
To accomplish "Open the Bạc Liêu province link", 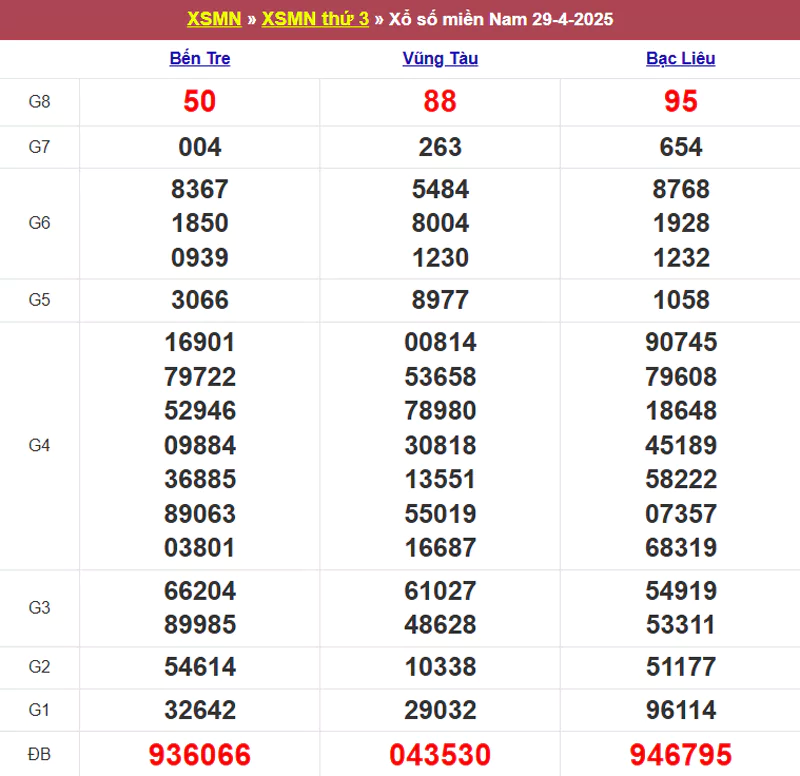I will [681, 58].
